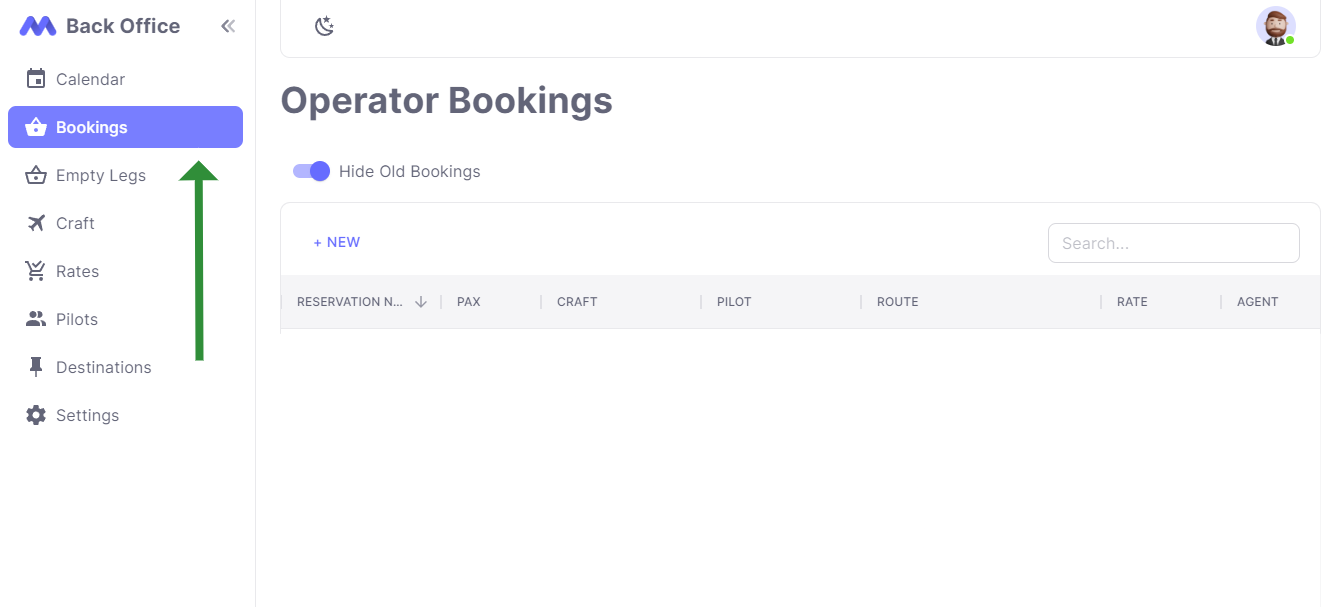Click inside the Search field
The image size is (1337, 607).
click(1173, 243)
